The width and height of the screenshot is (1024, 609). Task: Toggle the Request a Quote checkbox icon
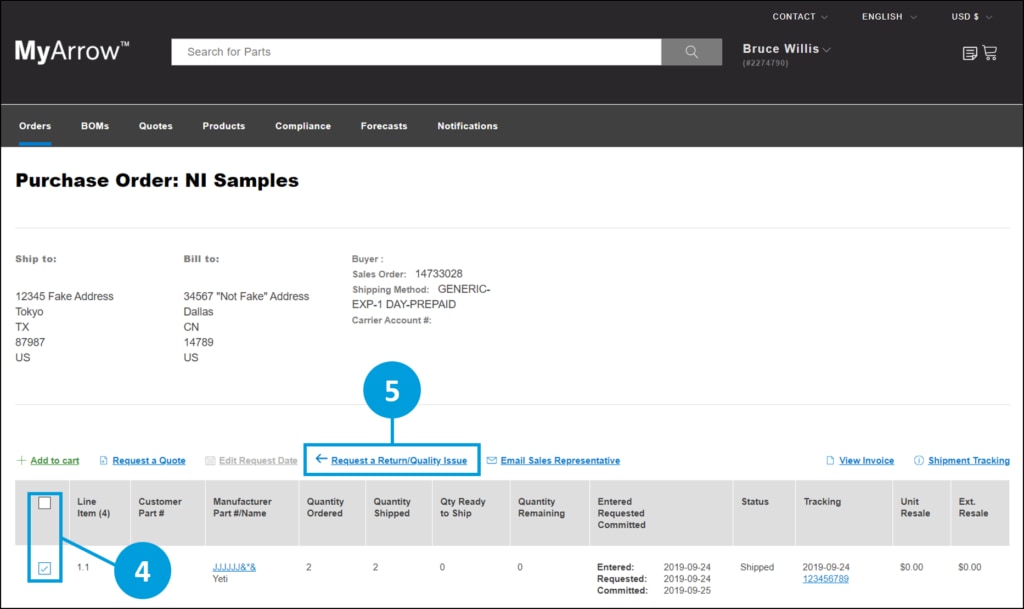[103, 460]
